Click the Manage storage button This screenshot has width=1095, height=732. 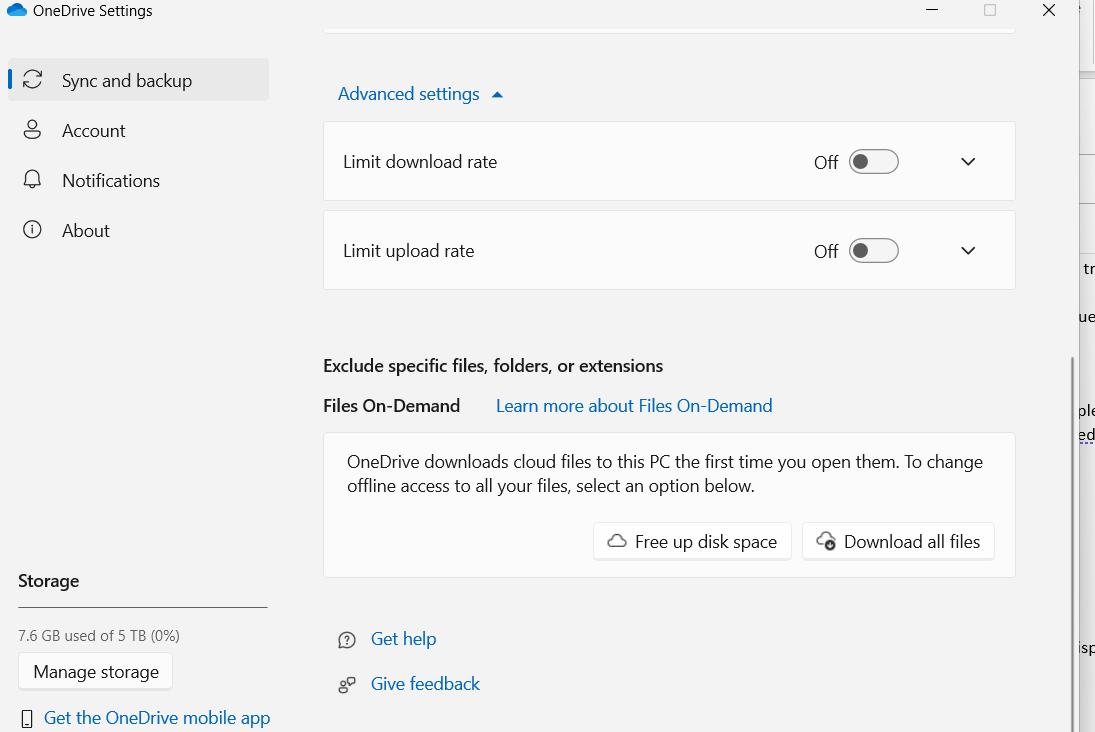click(96, 671)
